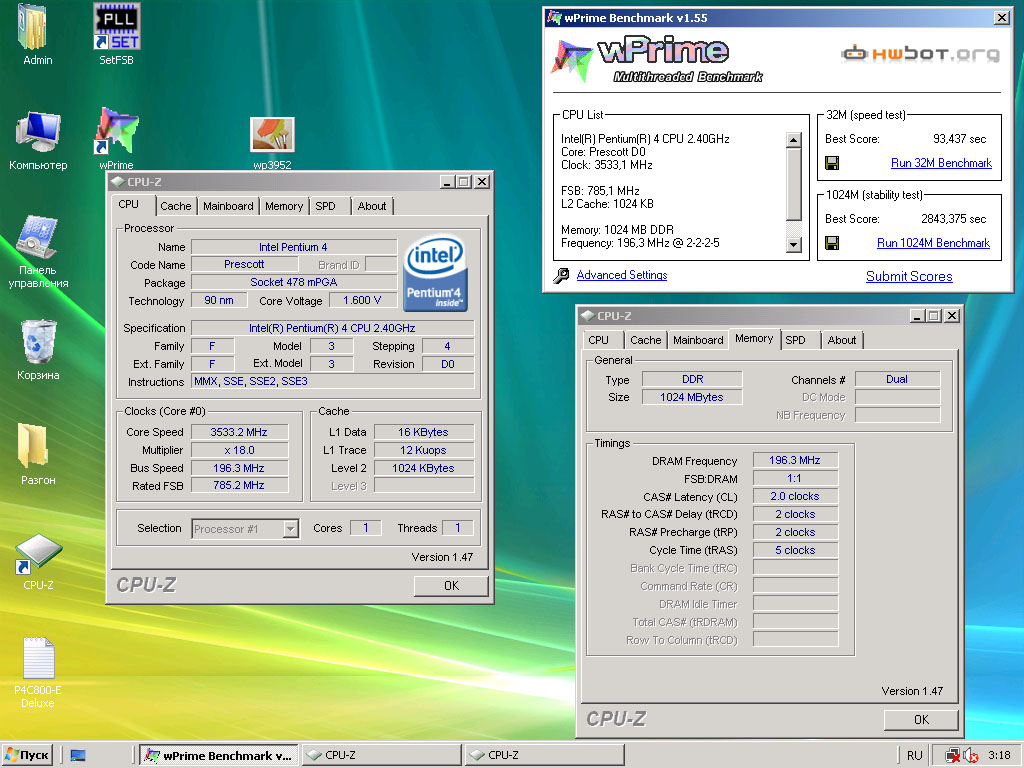Select the About tab in the left CPU-Z window

click(x=372, y=206)
